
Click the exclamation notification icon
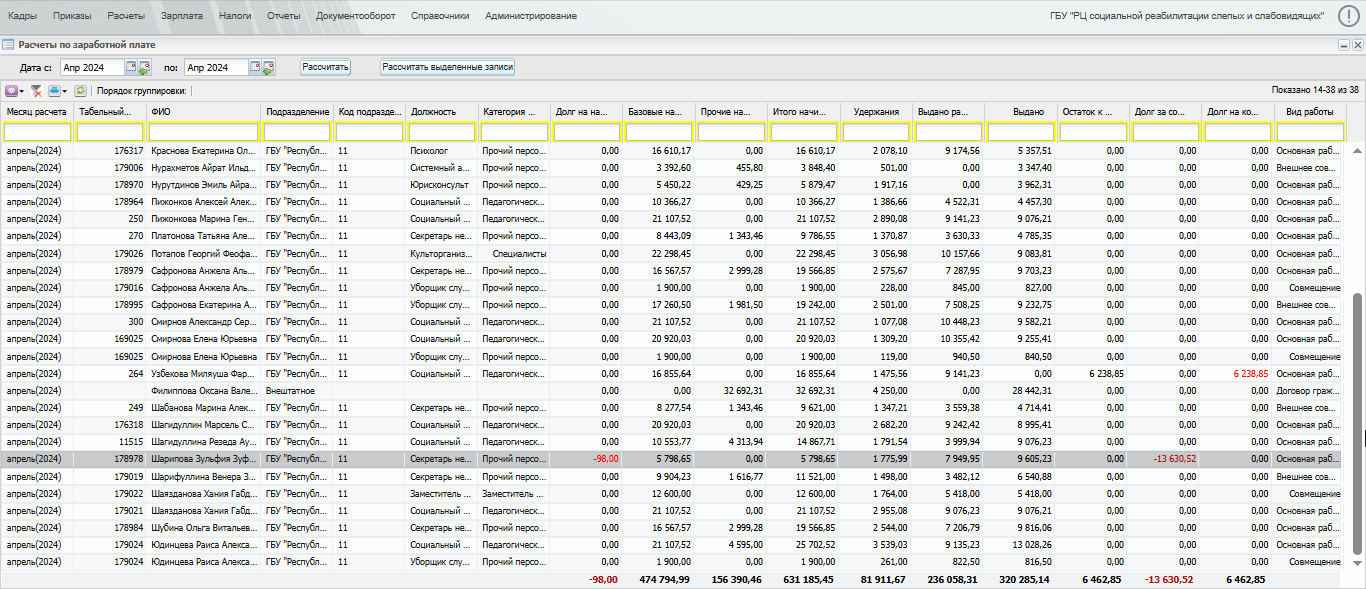click(x=1348, y=16)
